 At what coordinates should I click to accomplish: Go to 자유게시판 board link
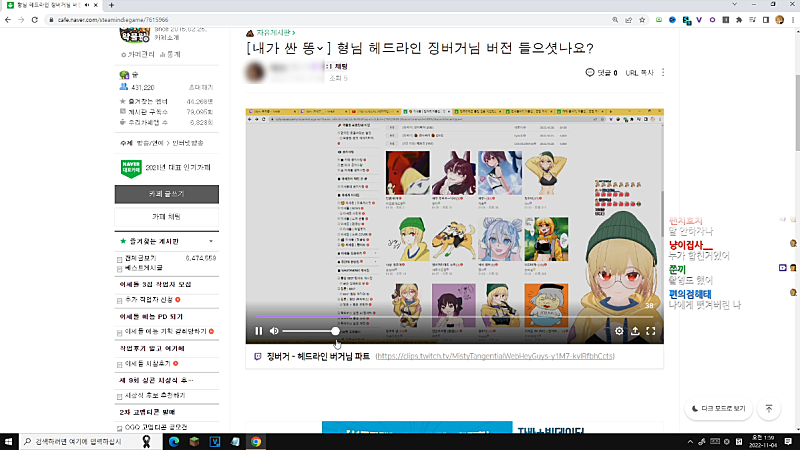coord(276,33)
